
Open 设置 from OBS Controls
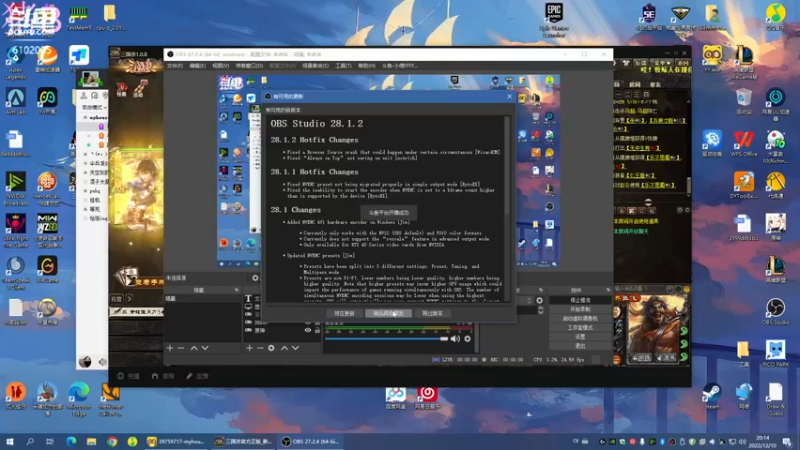point(580,337)
